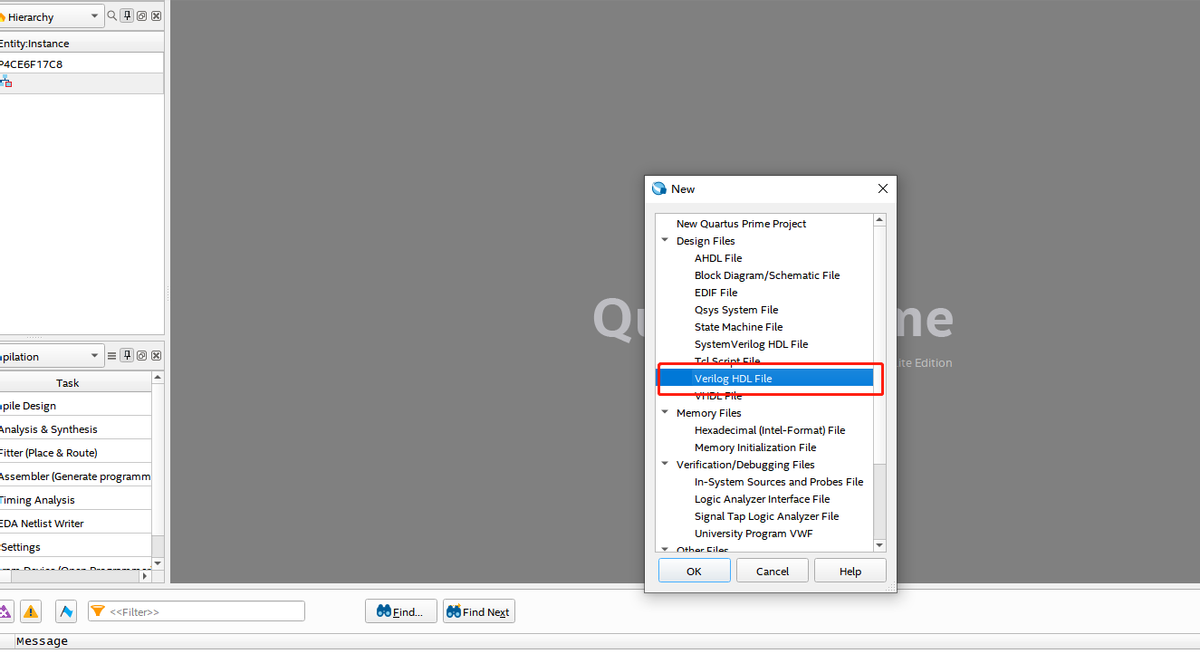Screen dimensions: 1200x664
Task: Select Logic Analyzer Interface File
Action: pyautogui.click(x=762, y=499)
